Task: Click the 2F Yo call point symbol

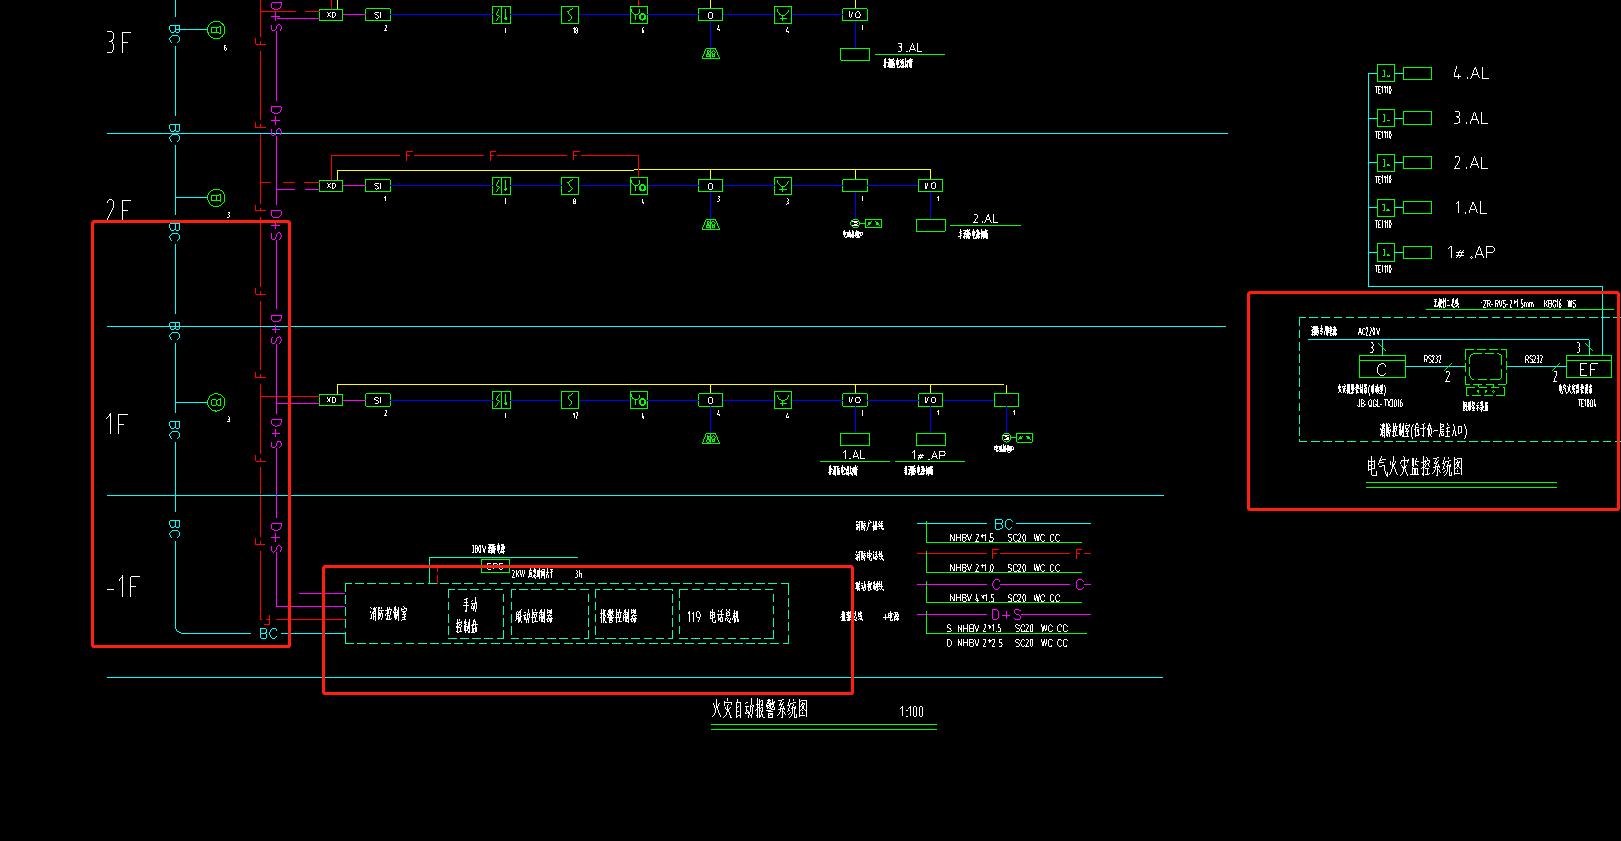Action: point(639,185)
